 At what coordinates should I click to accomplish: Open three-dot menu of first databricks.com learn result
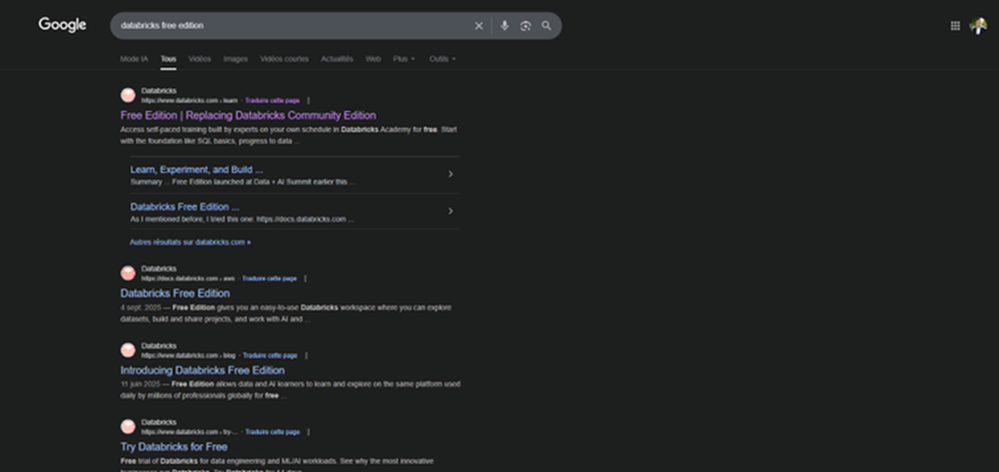(308, 101)
